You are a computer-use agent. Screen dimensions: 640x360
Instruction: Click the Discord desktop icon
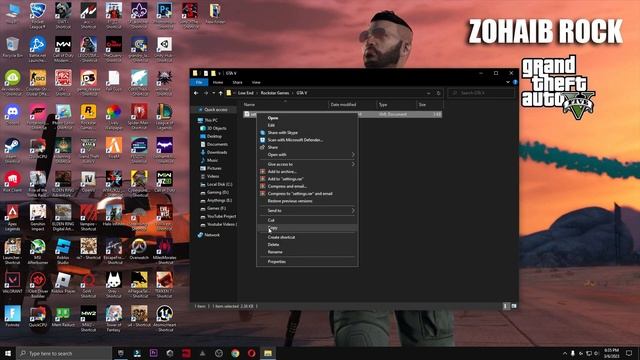pyautogui.click(x=12, y=115)
